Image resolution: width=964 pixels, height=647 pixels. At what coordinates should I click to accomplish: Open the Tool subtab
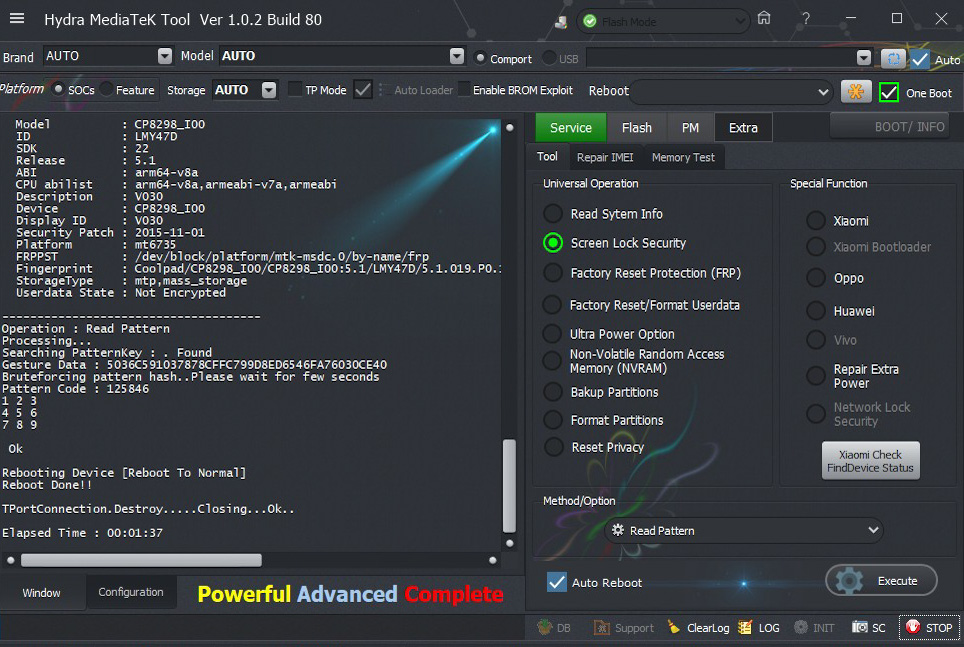[547, 157]
